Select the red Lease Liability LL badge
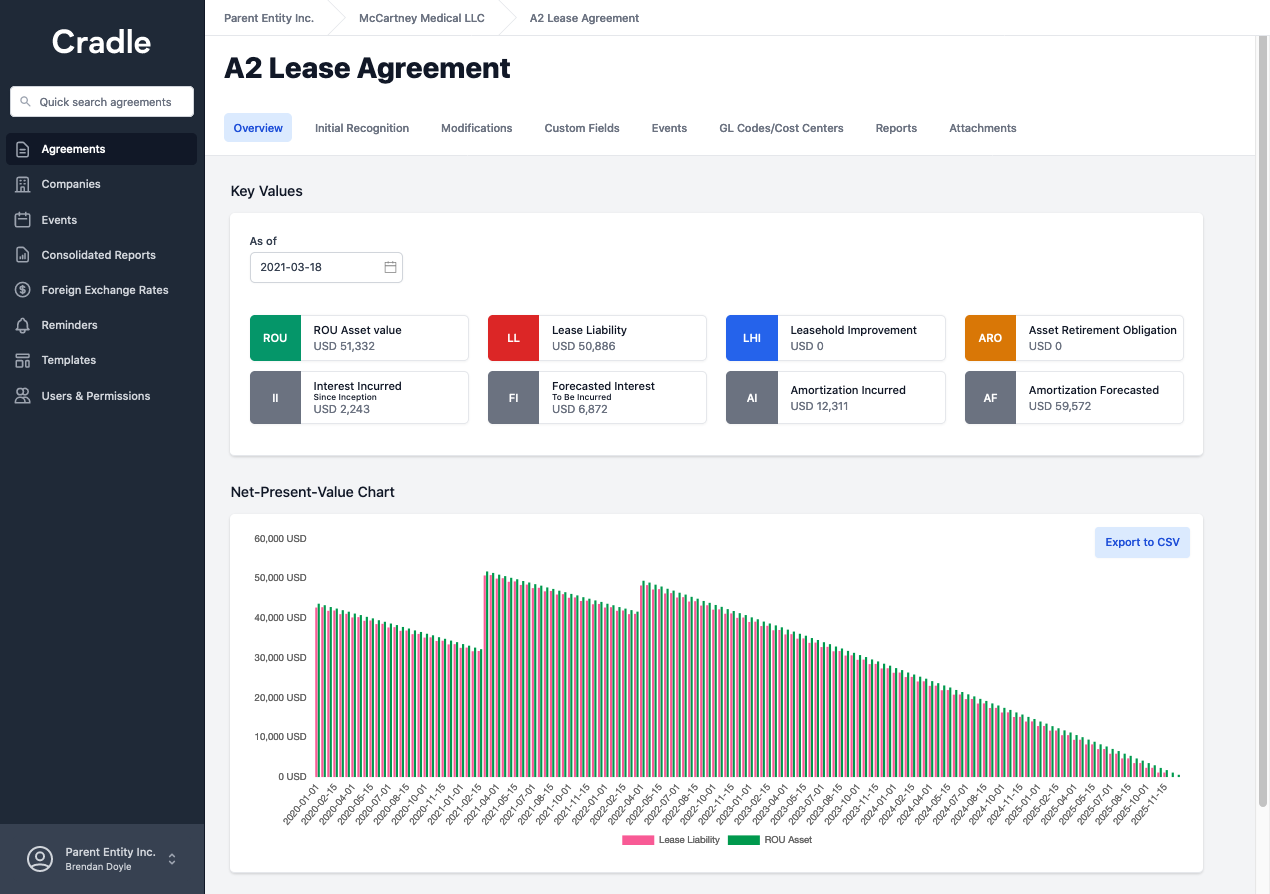The image size is (1270, 894). click(x=513, y=338)
